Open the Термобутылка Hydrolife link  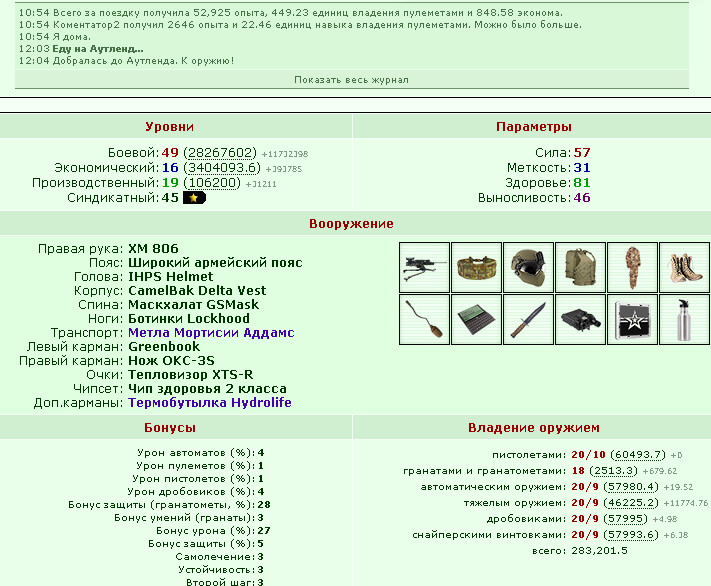coord(210,403)
